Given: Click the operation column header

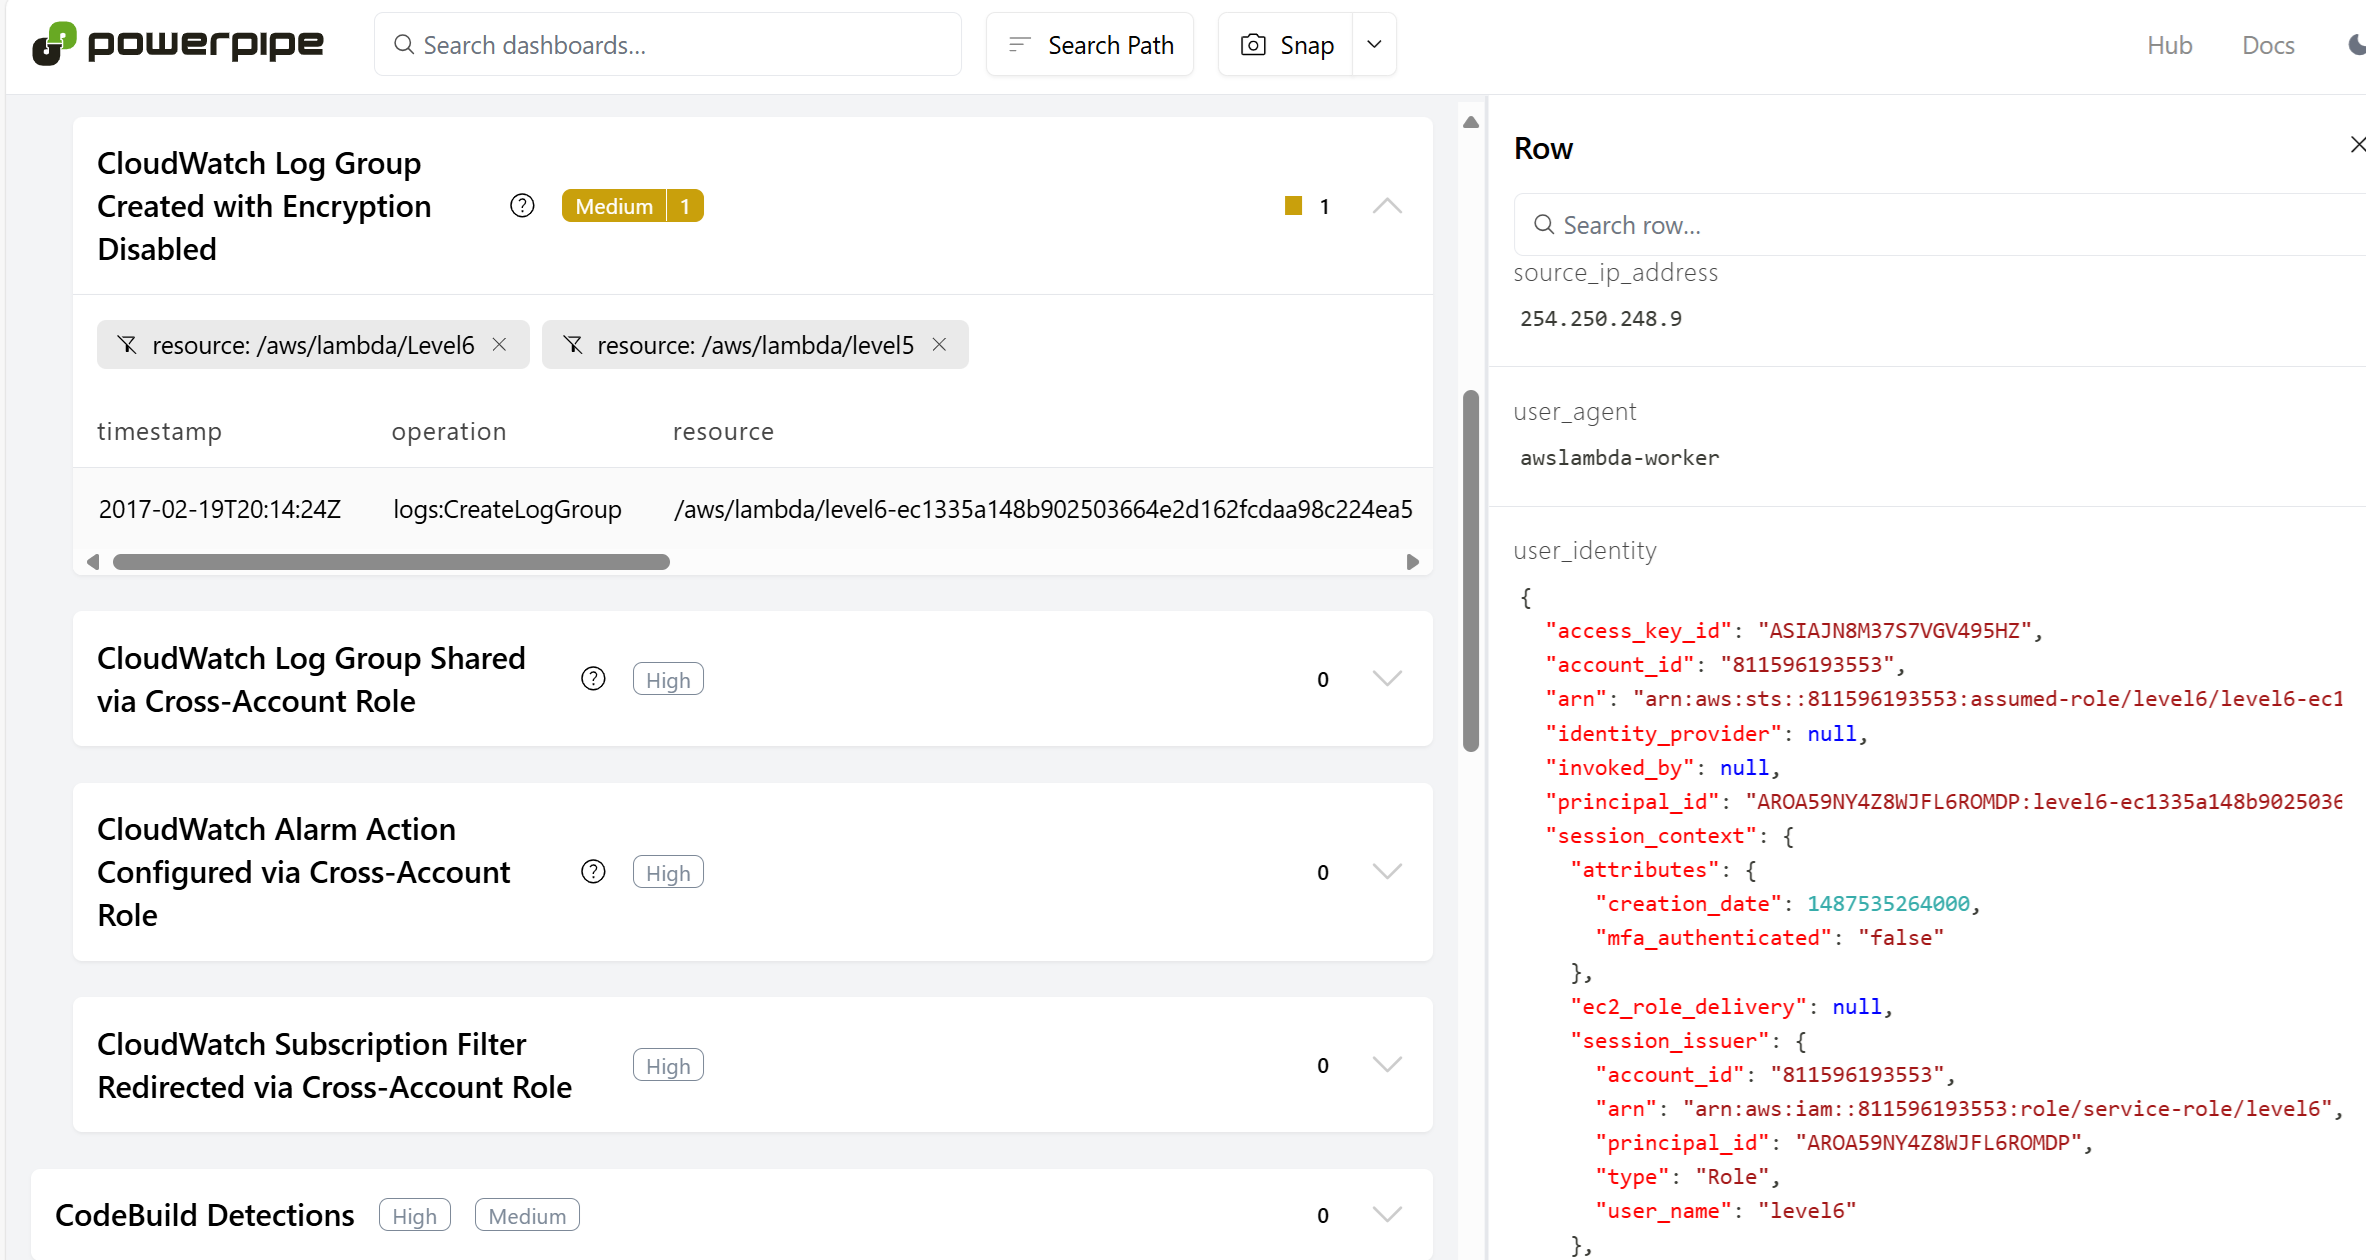Looking at the screenshot, I should 449,431.
